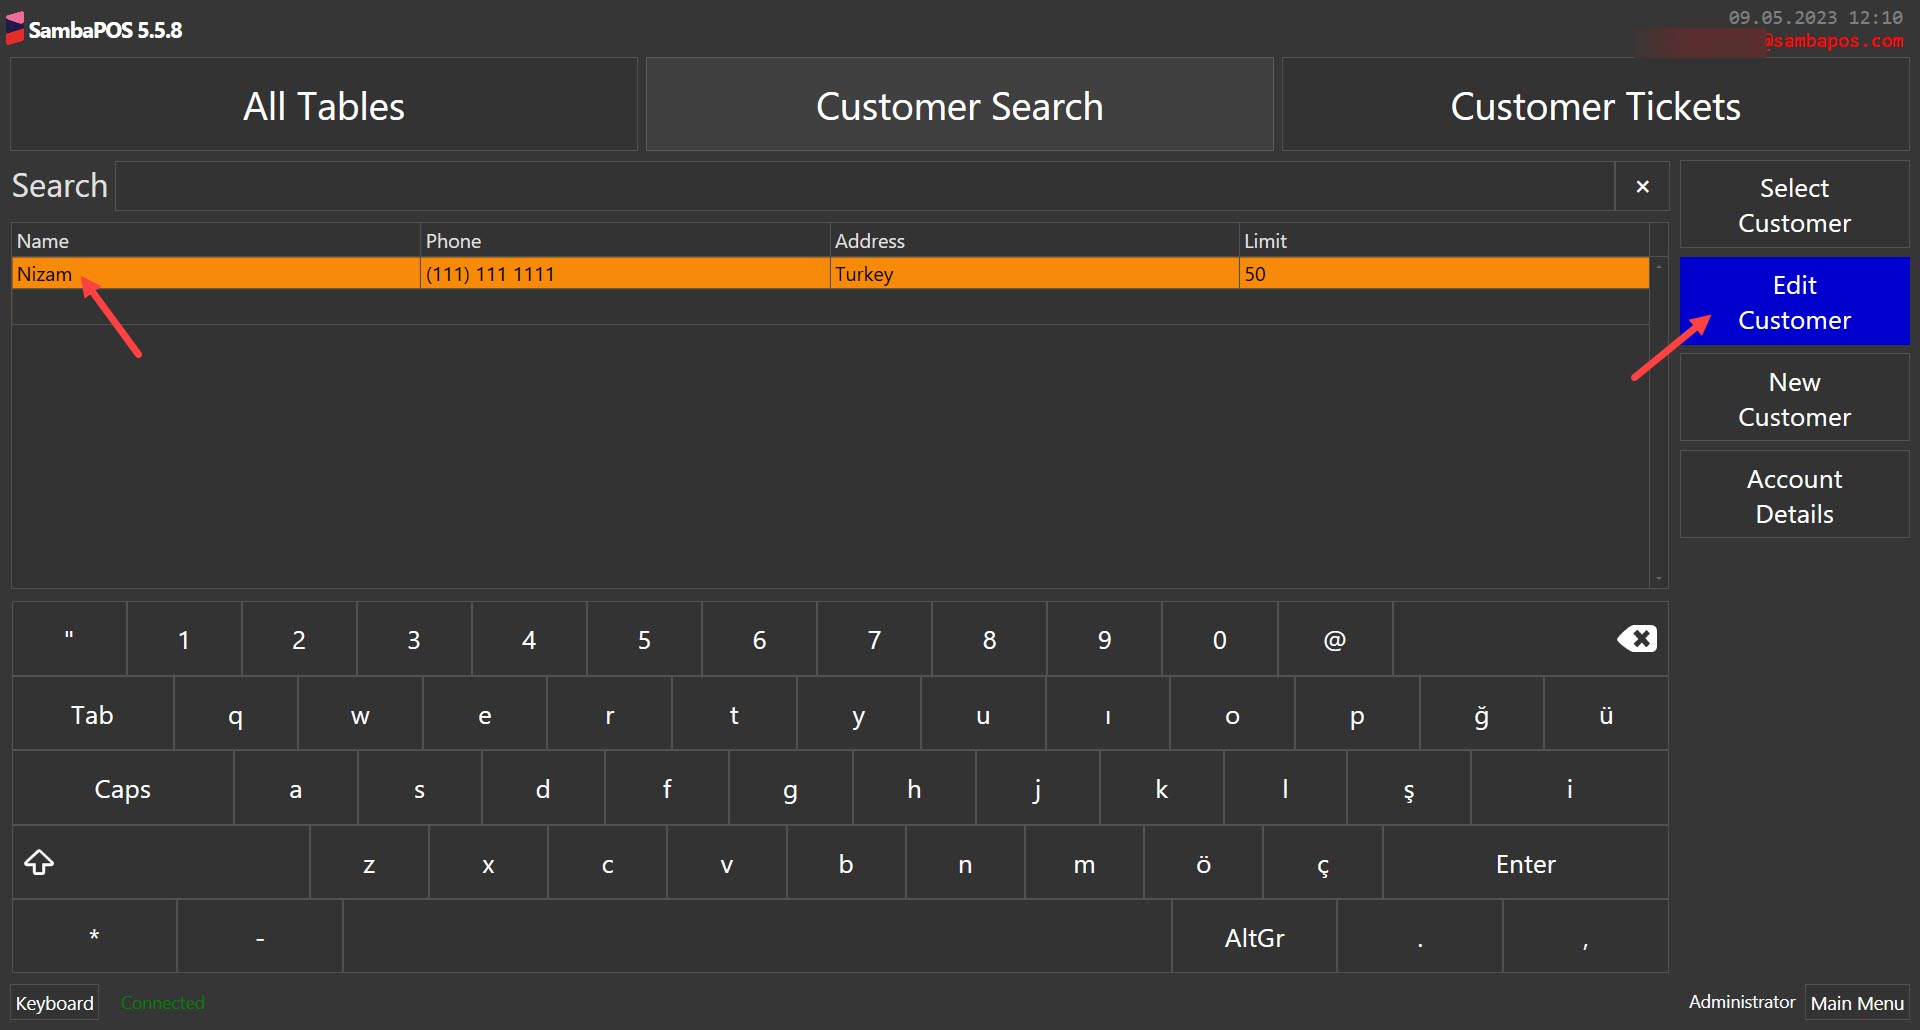This screenshot has height=1030, width=1920.
Task: Toggle Caps on the virtual keyboard
Action: click(122, 788)
